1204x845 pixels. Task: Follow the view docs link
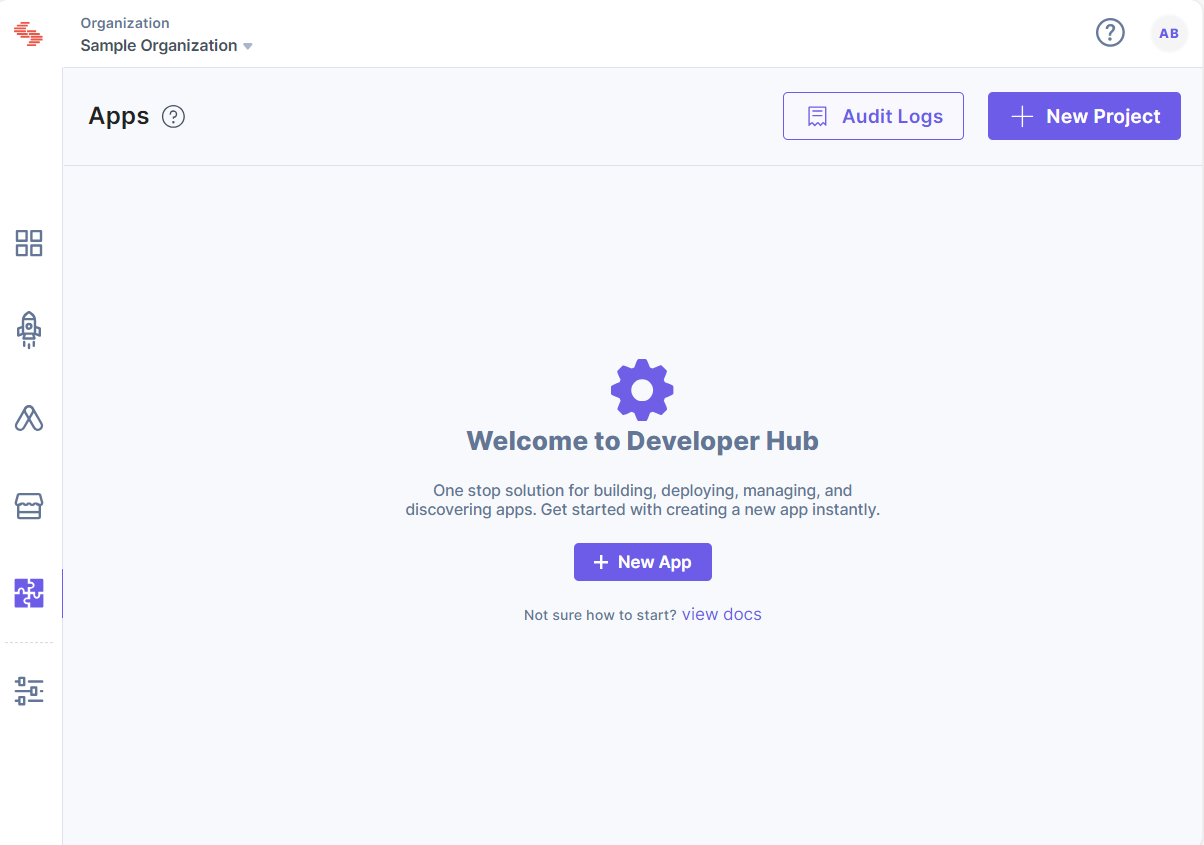click(722, 614)
